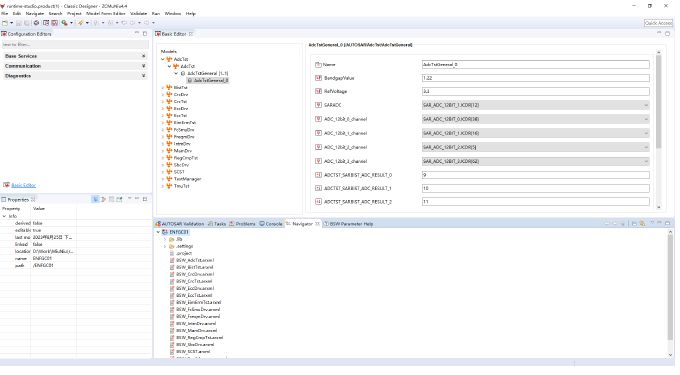The height and width of the screenshot is (375, 680).
Task: Click the .settings folder icon
Action: click(x=172, y=246)
